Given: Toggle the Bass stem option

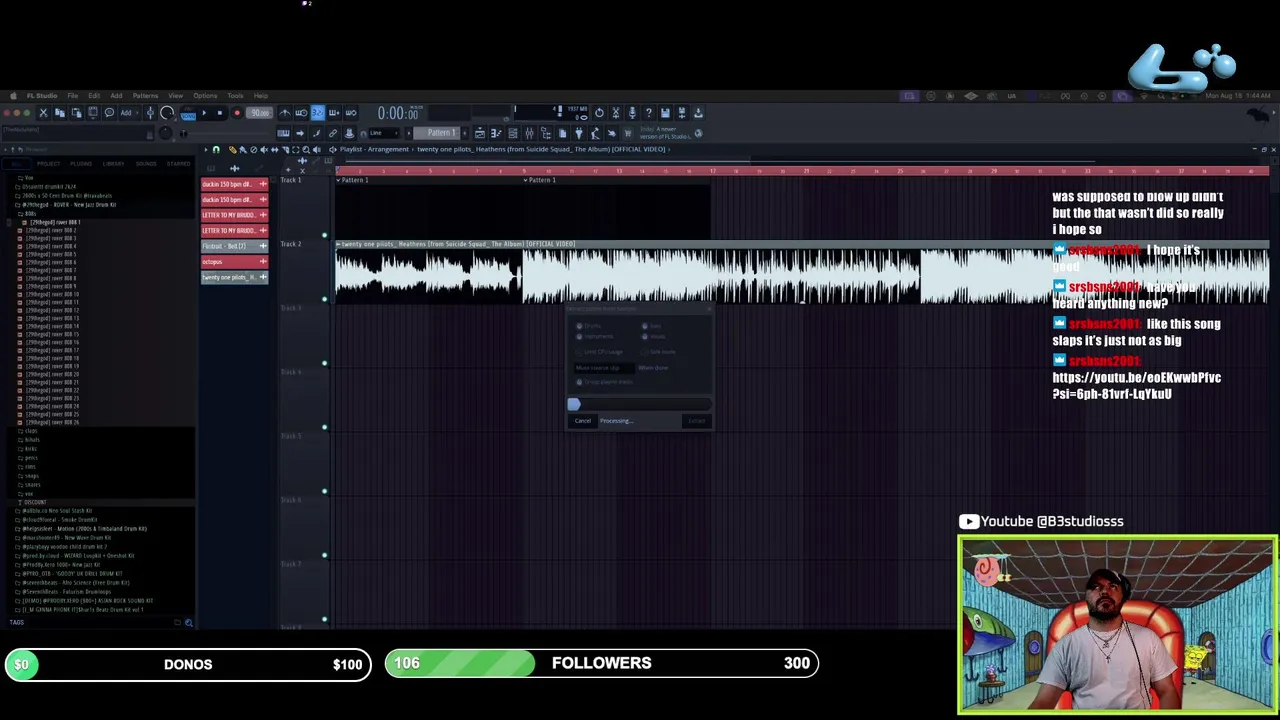Looking at the screenshot, I should (x=645, y=326).
